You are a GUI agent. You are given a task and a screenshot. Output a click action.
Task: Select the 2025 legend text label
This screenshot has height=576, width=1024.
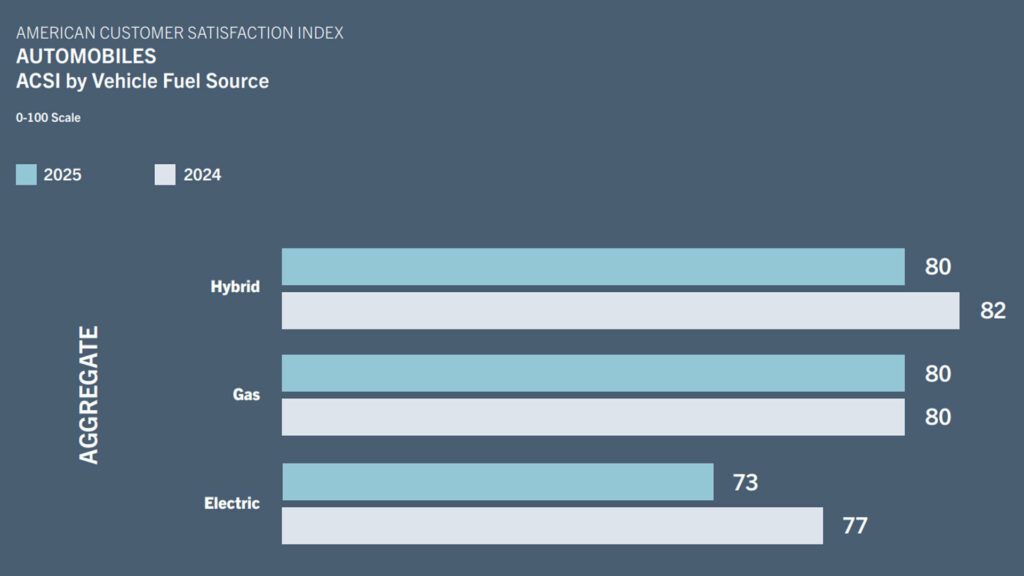(62, 175)
